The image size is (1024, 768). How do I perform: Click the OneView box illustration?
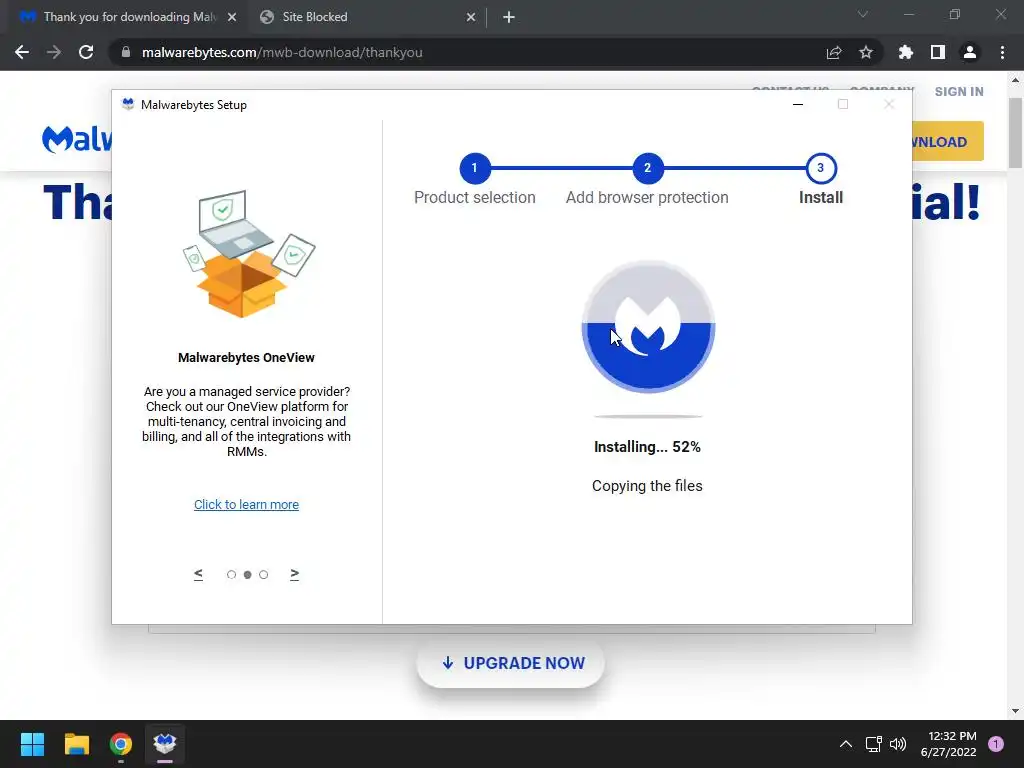click(x=249, y=253)
